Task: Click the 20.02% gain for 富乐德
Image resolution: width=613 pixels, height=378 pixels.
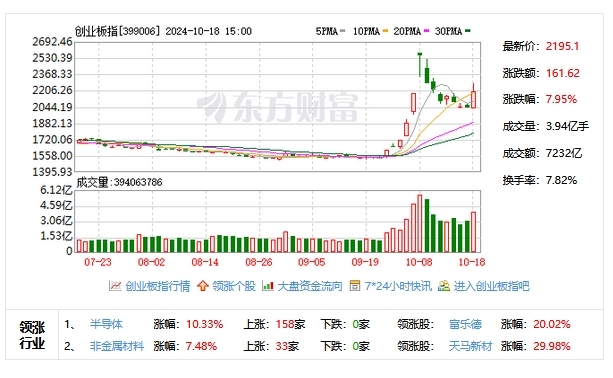Action: click(552, 324)
